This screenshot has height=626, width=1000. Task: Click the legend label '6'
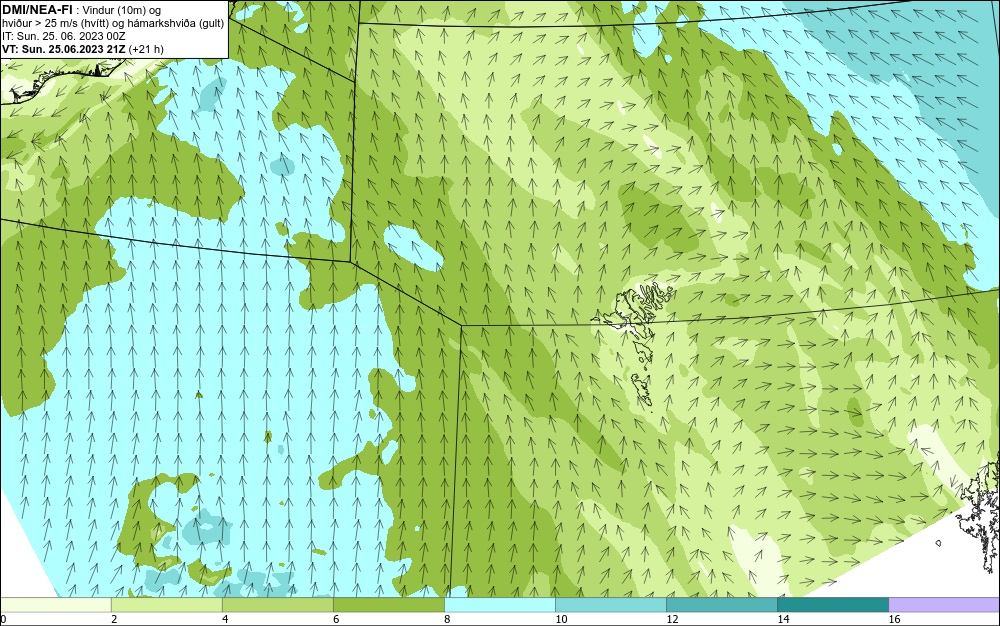336,619
